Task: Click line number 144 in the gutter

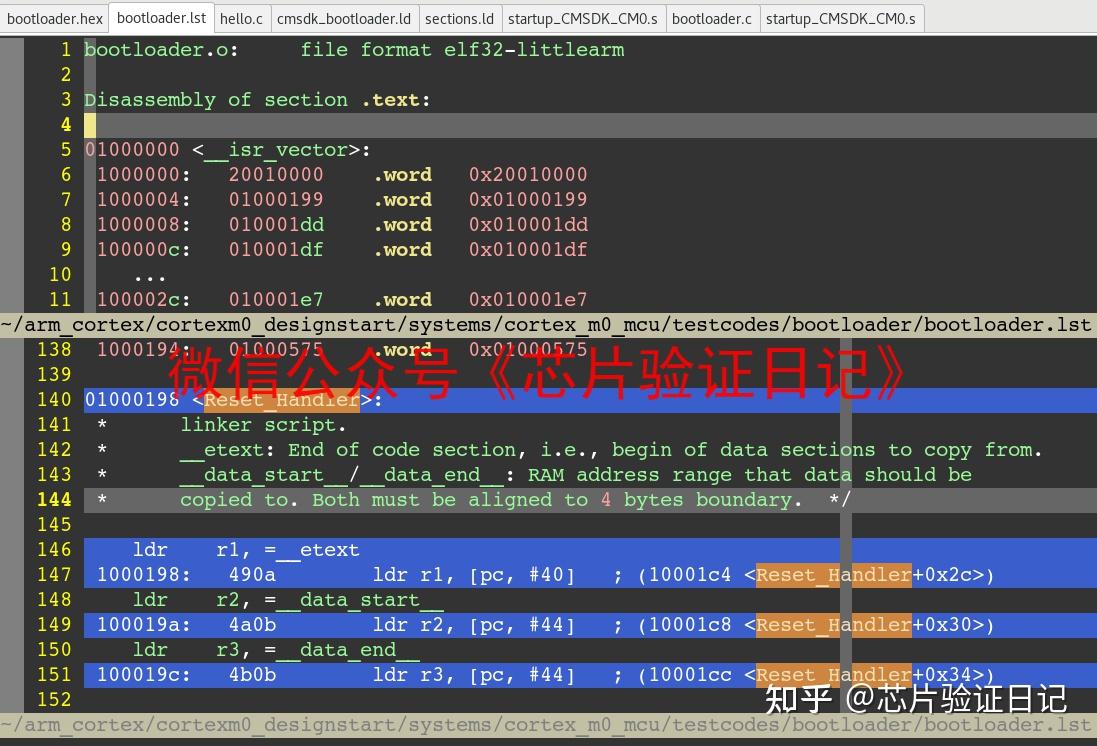Action: pyautogui.click(x=59, y=499)
